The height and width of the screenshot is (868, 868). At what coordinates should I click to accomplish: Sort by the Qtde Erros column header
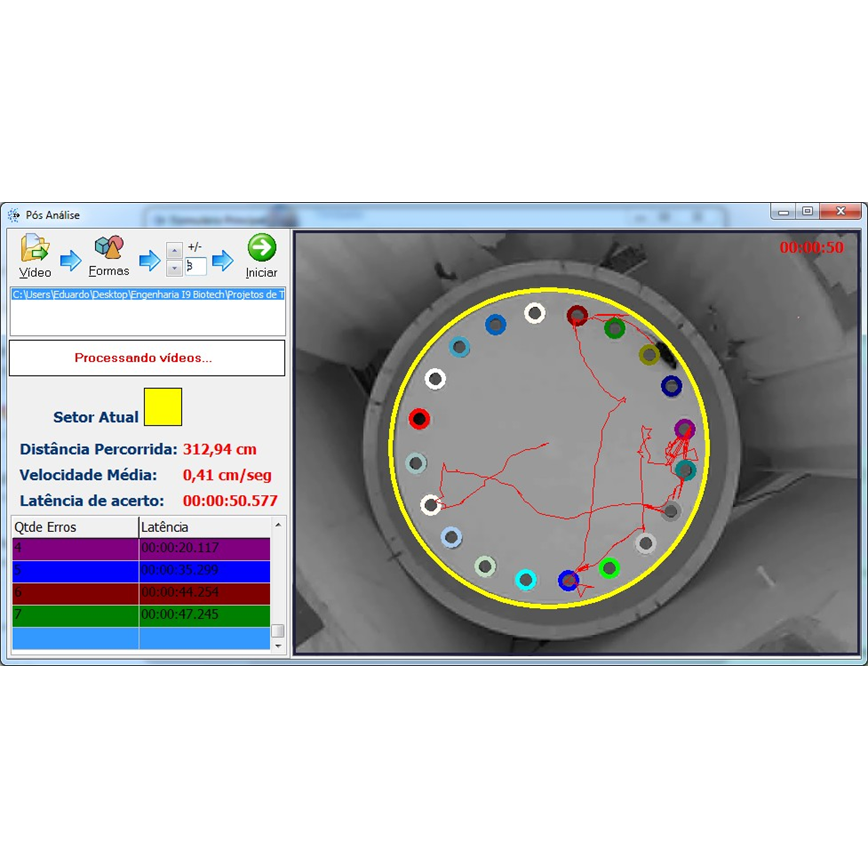point(74,527)
